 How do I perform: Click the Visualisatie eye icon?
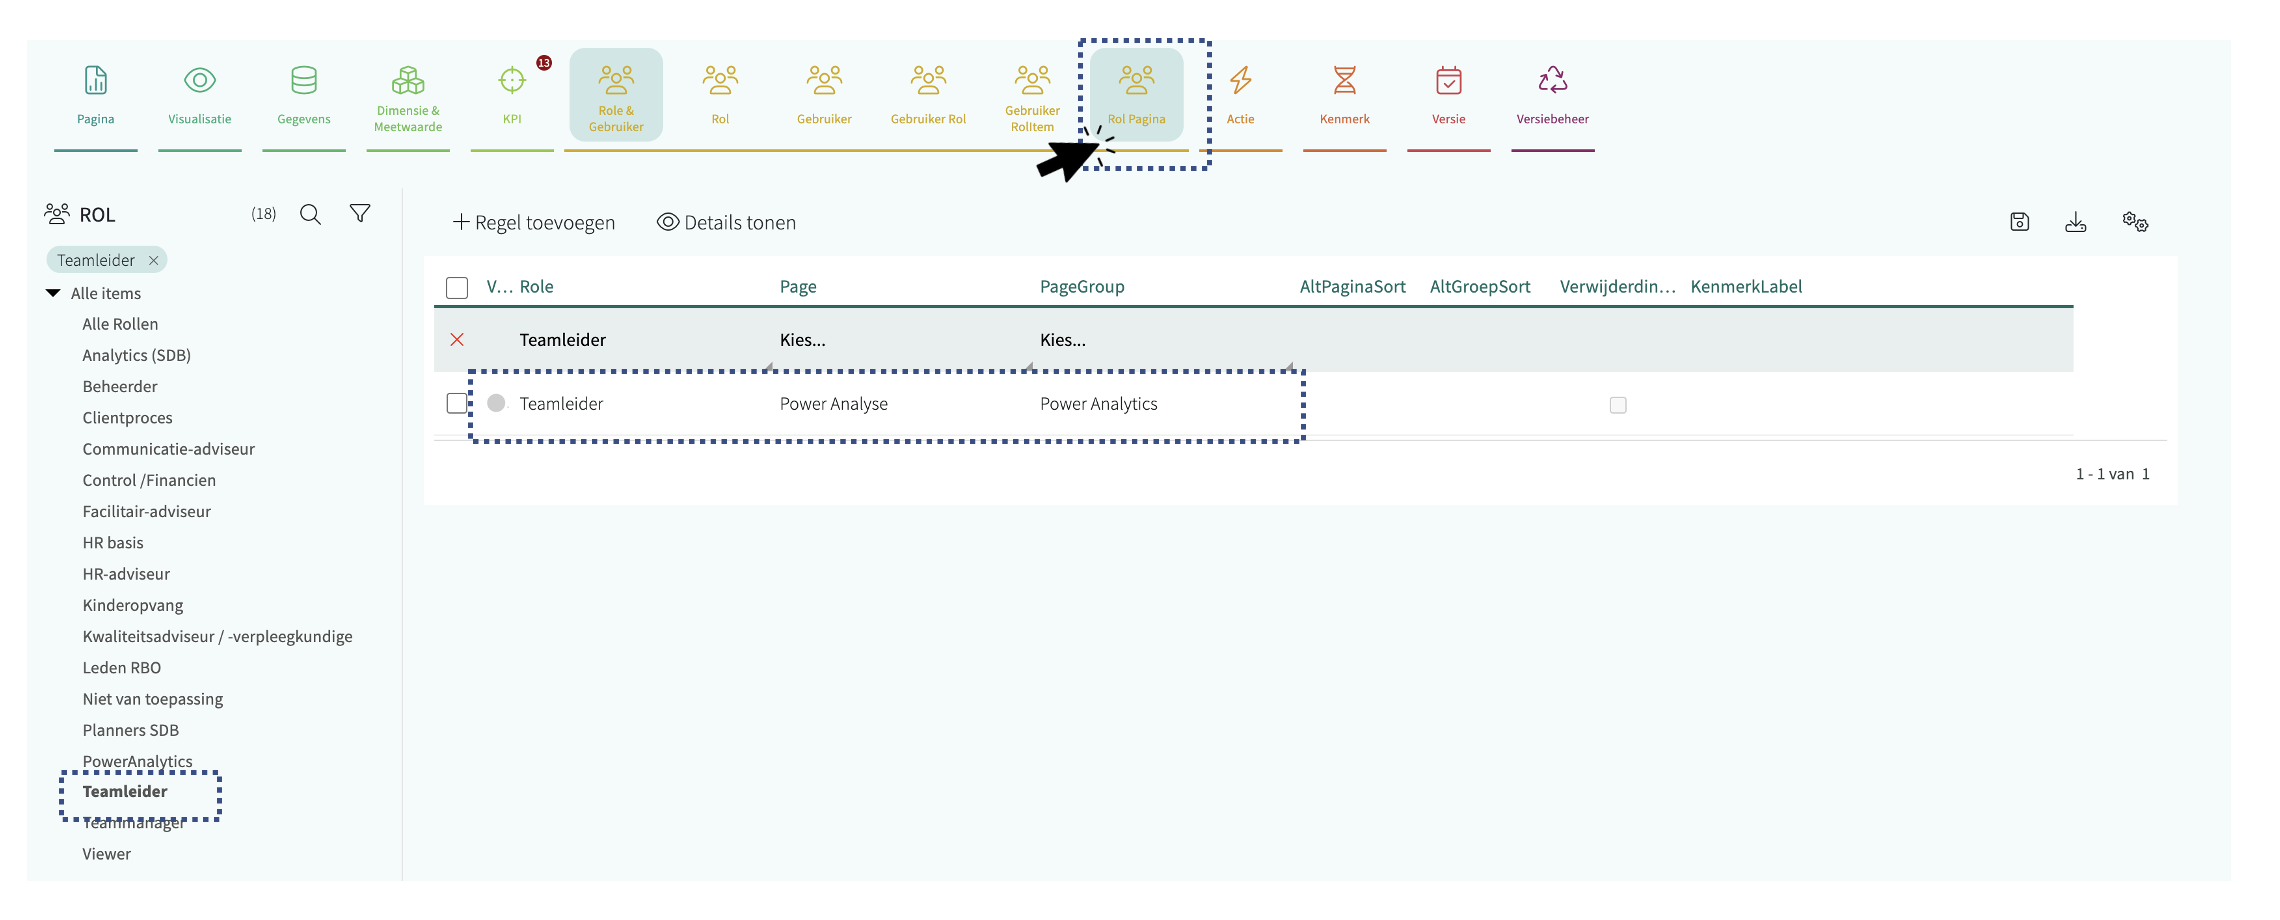click(x=200, y=81)
